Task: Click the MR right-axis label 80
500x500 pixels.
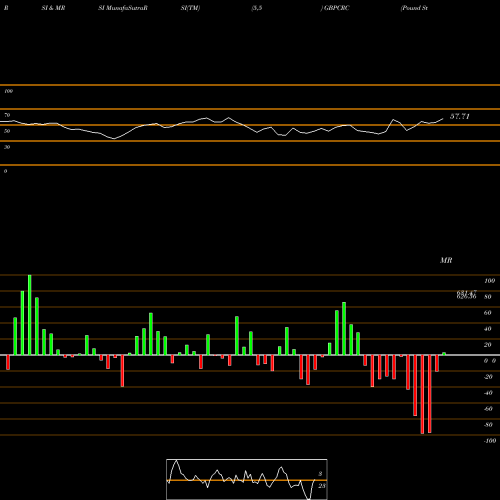Action: (x=488, y=297)
